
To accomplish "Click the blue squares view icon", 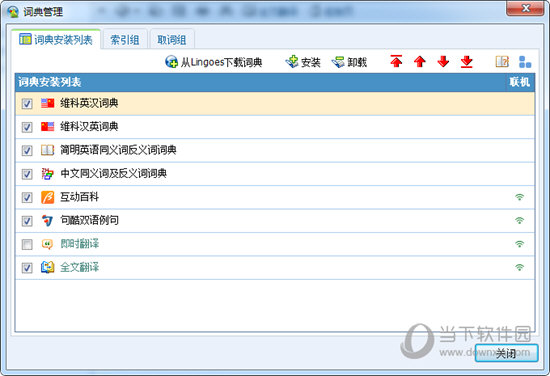I will coord(525,62).
